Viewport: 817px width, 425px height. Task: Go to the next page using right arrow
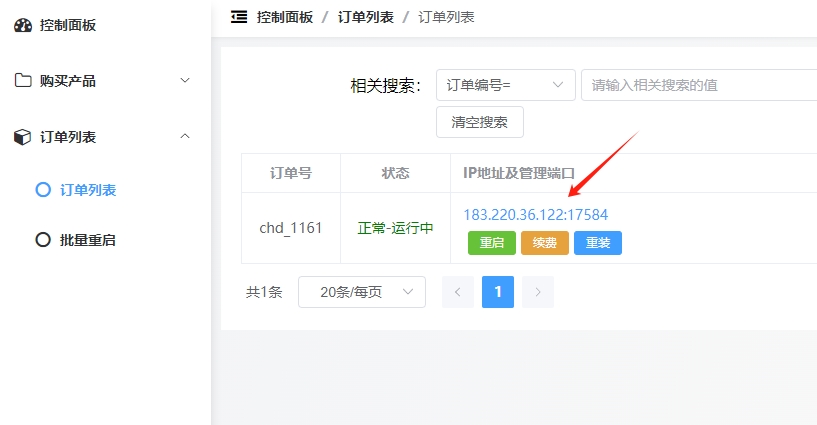click(538, 292)
